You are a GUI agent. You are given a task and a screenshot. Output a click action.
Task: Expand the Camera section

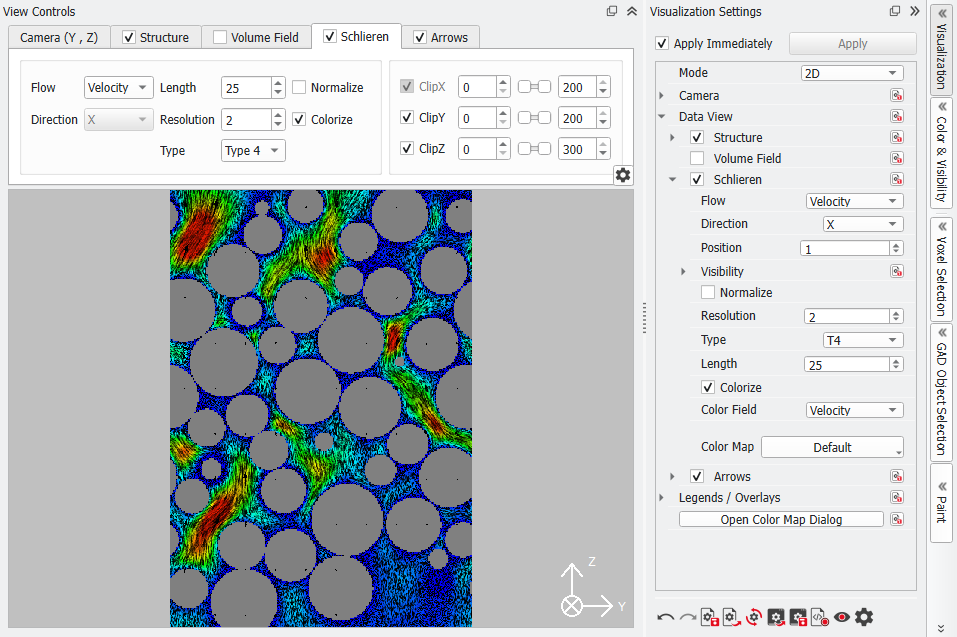(x=662, y=96)
